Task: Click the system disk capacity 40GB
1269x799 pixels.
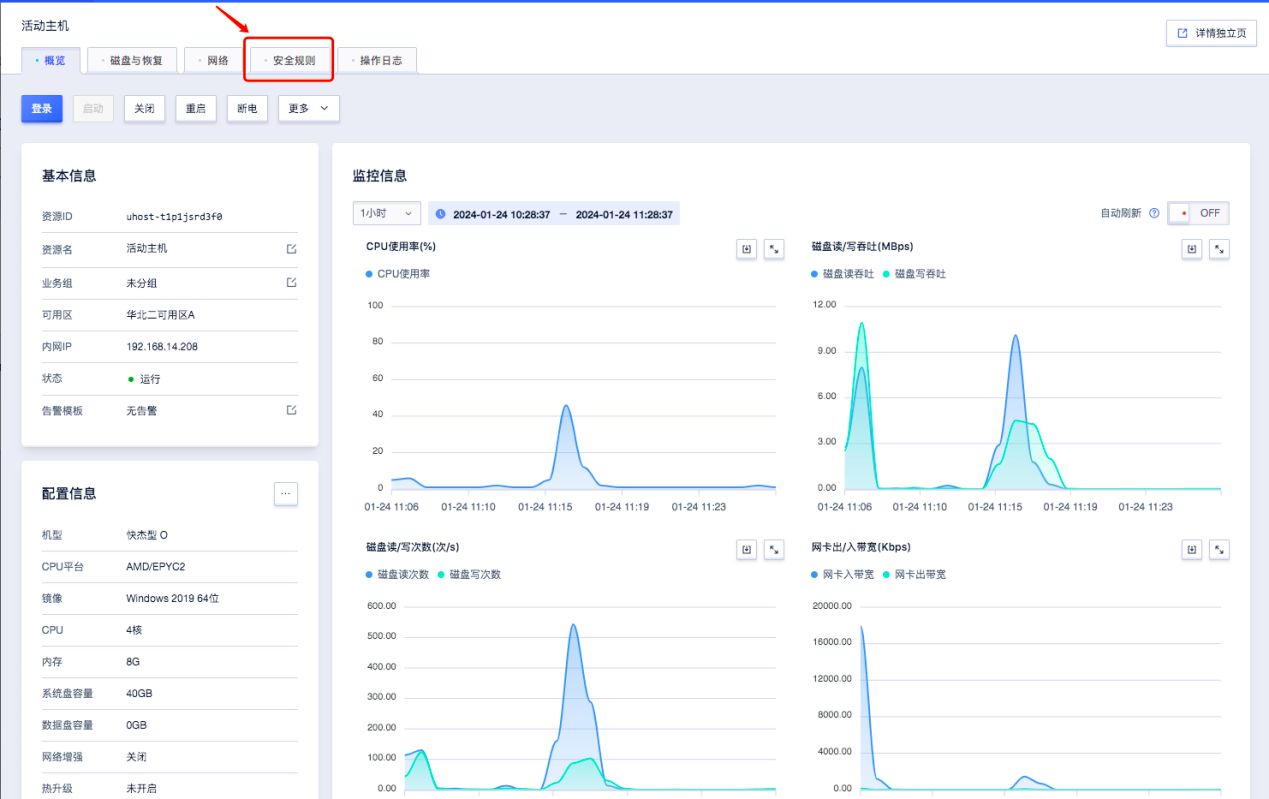Action: pyautogui.click(x=139, y=693)
